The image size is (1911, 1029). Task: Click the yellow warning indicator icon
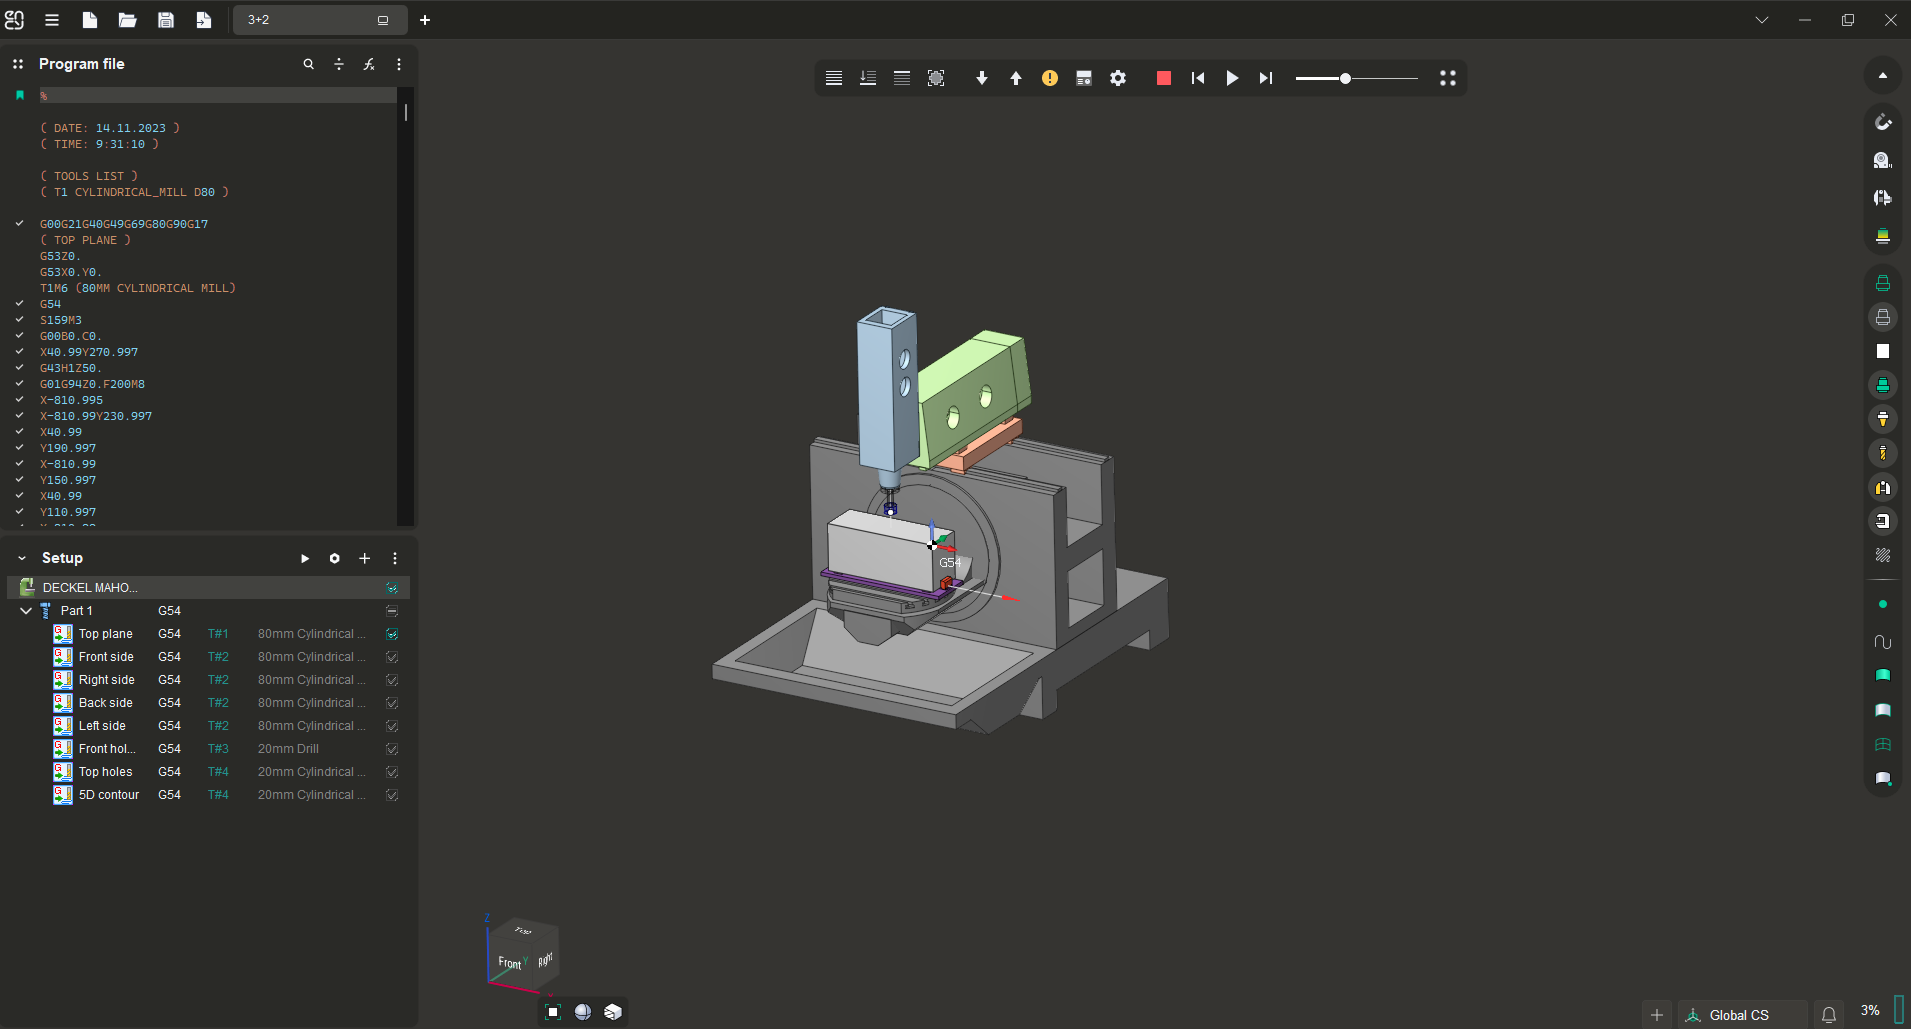coord(1049,78)
